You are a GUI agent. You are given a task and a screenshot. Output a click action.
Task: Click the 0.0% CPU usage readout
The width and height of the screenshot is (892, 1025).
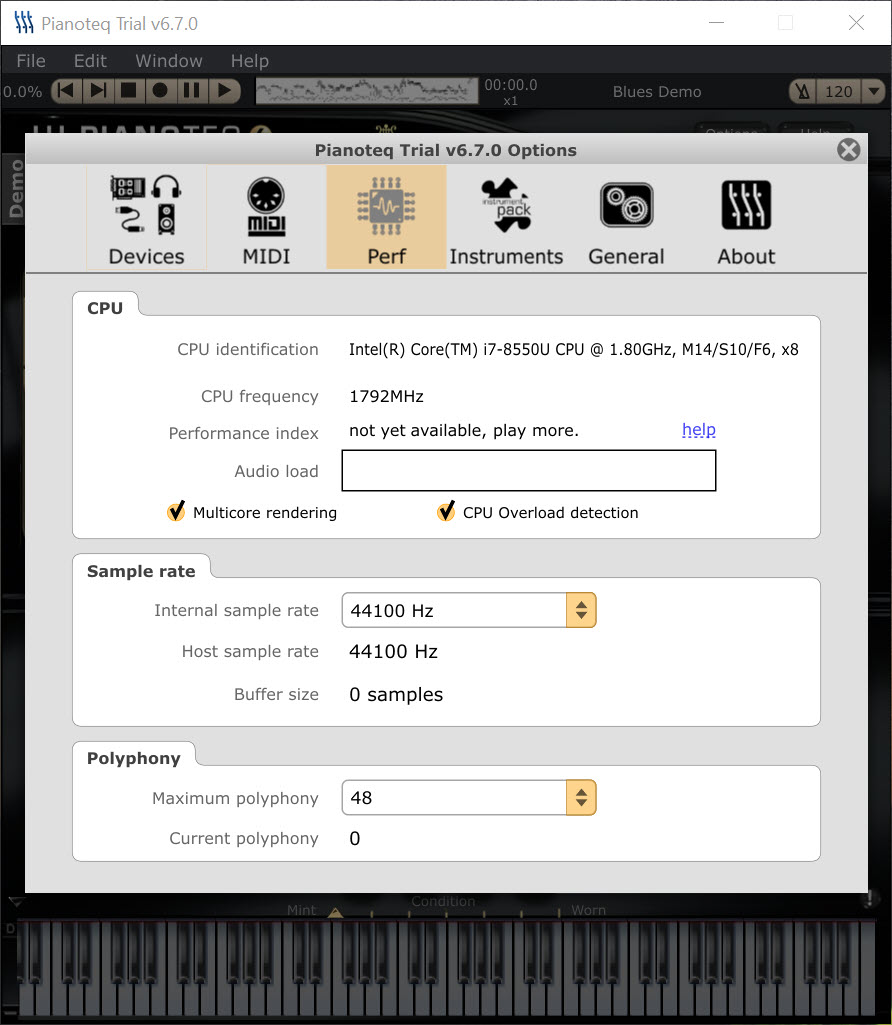pos(22,92)
